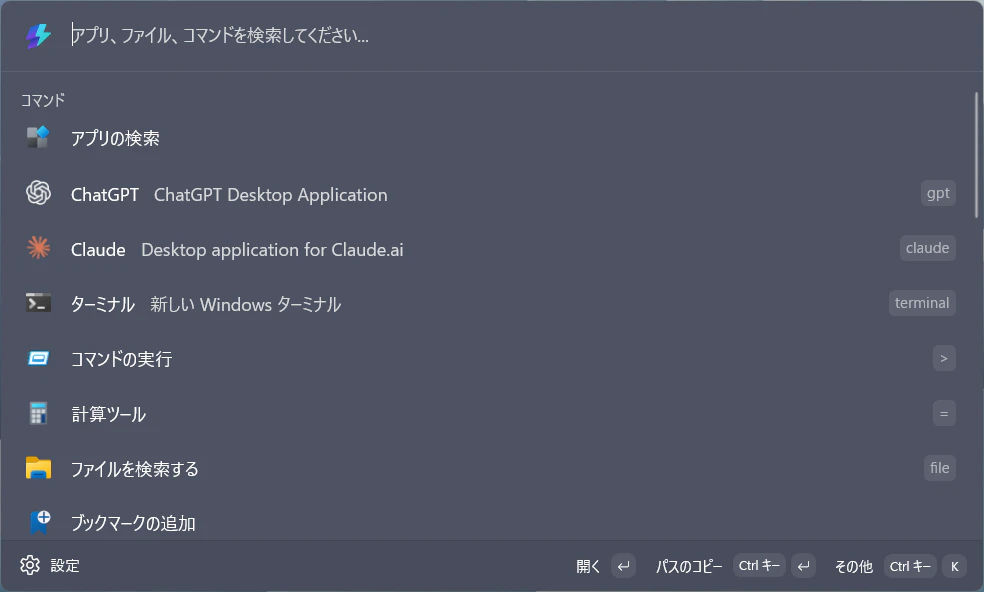984x592 pixels.
Task: Click the 計算ツール calculator icon
Action: pos(38,413)
